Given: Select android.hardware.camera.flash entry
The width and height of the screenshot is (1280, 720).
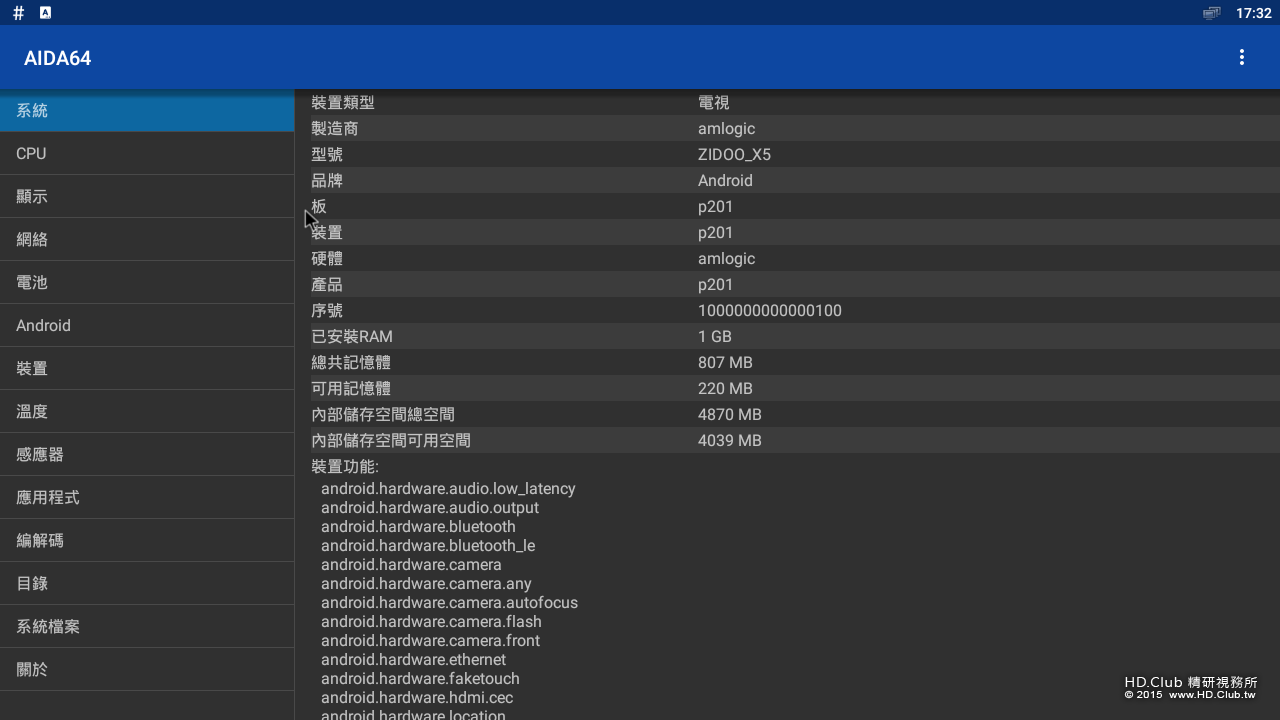Looking at the screenshot, I should [431, 622].
